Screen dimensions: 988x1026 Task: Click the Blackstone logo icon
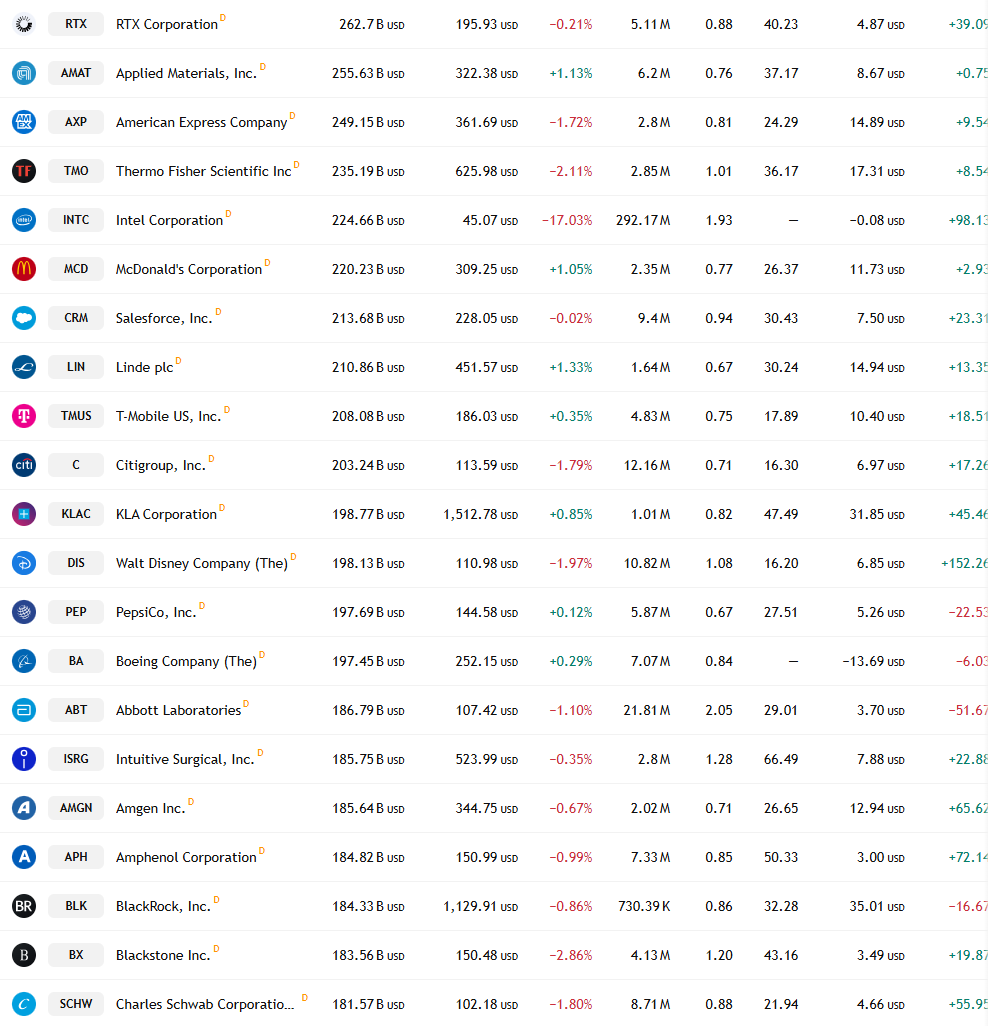(x=24, y=955)
